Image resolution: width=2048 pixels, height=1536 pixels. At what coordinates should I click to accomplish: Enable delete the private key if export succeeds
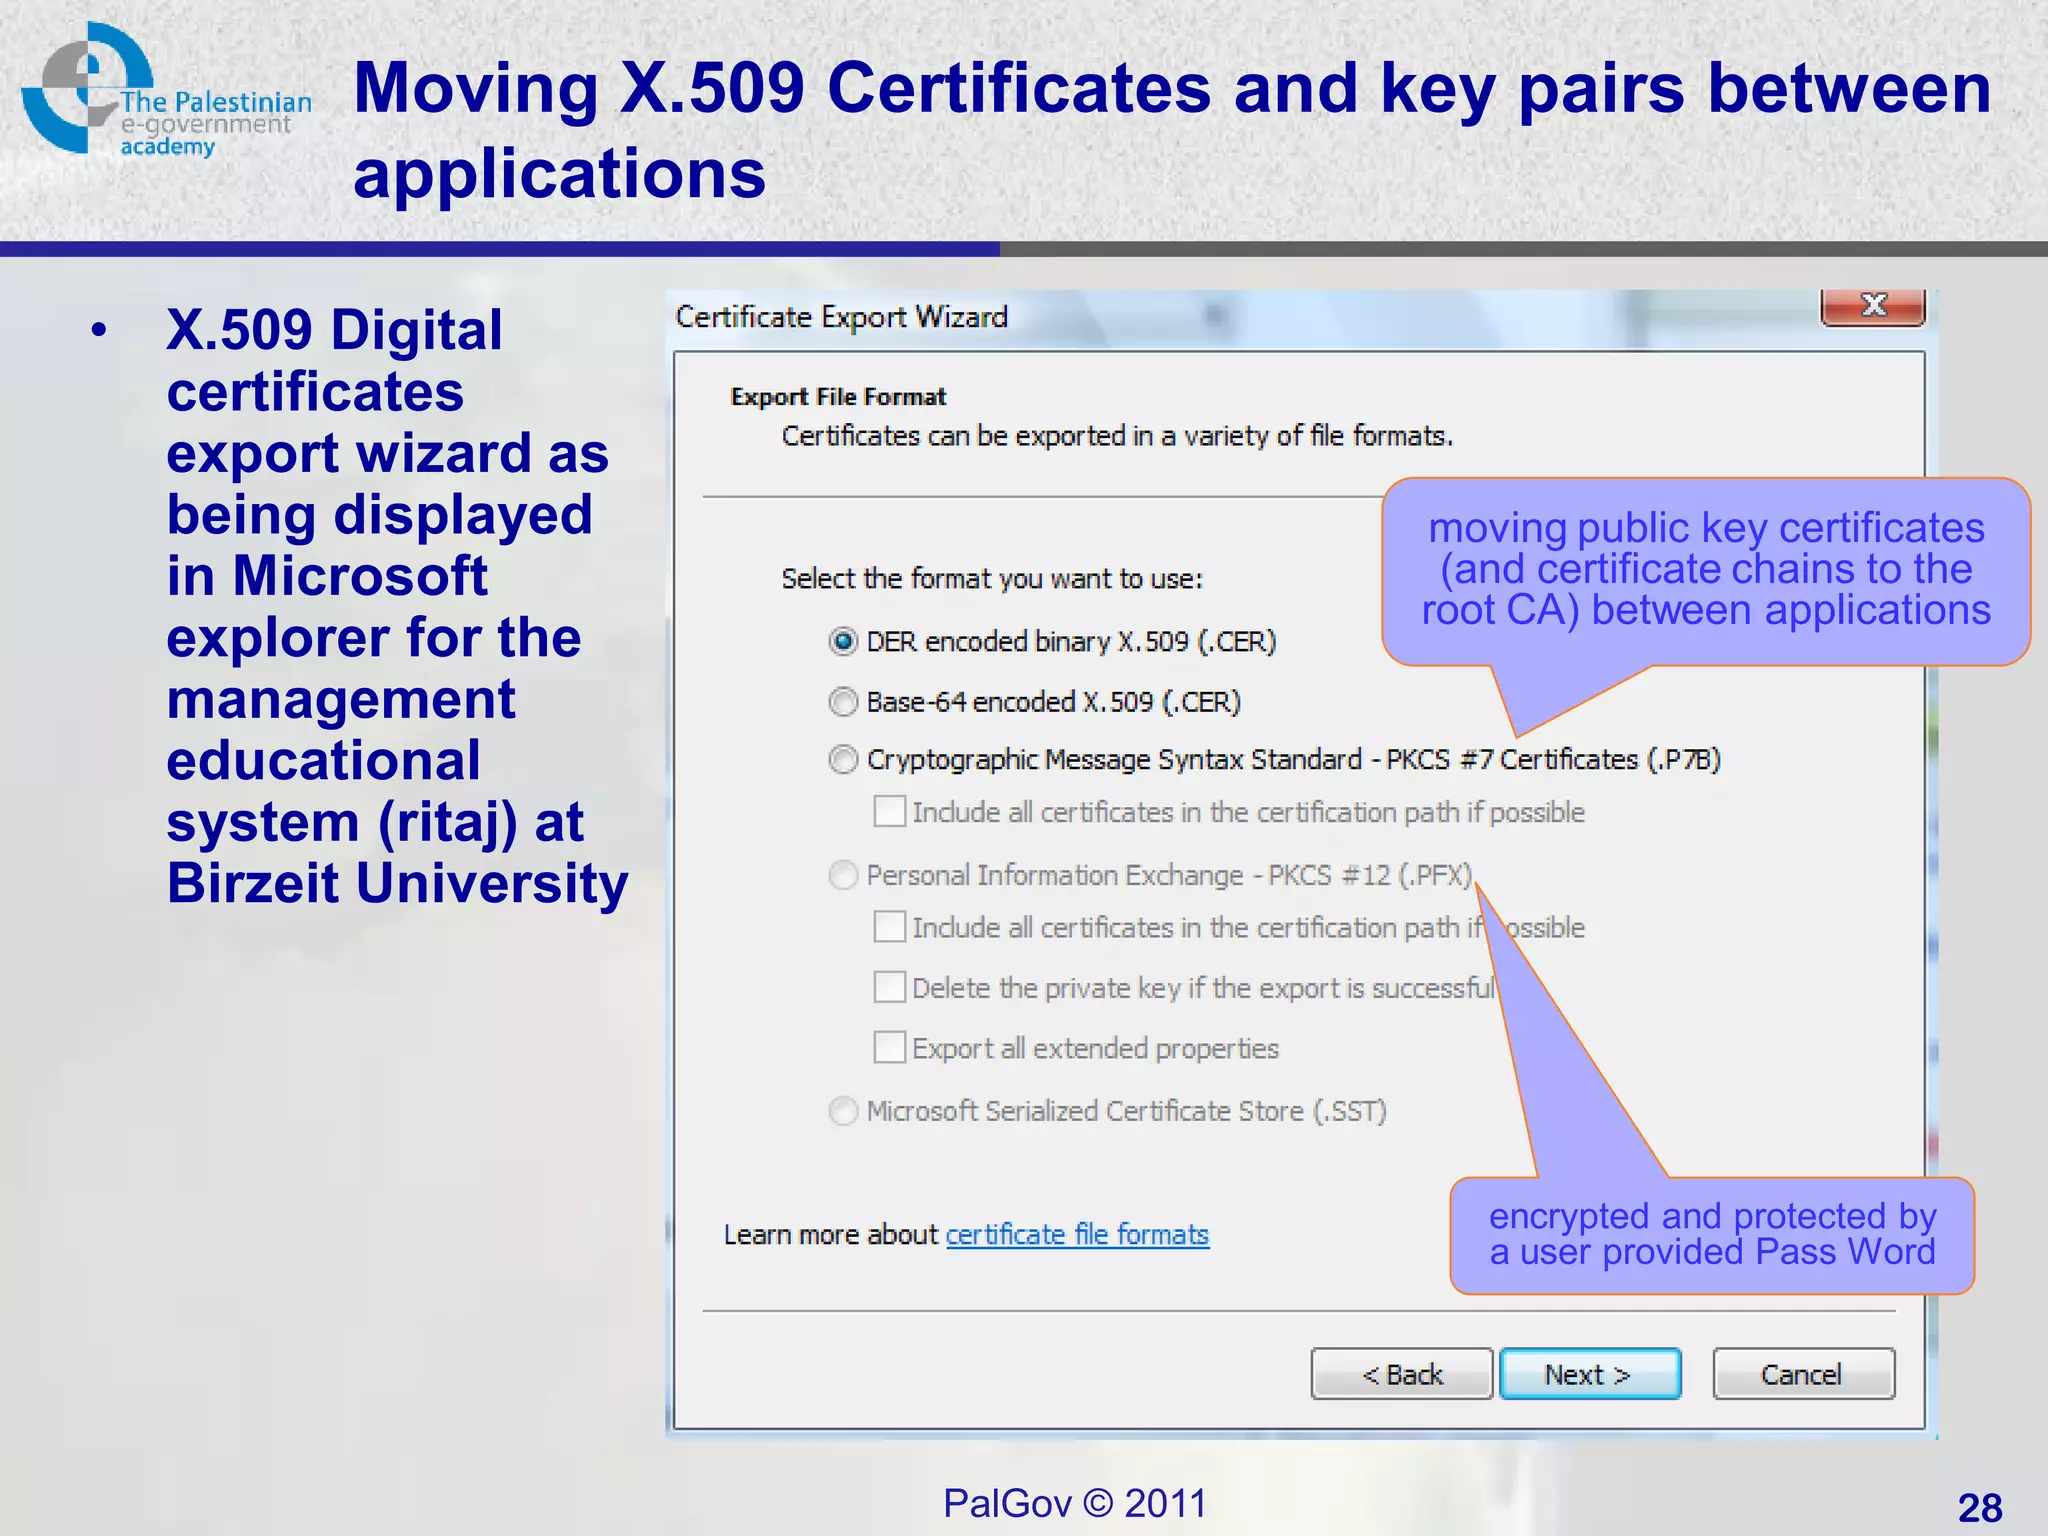click(x=890, y=987)
